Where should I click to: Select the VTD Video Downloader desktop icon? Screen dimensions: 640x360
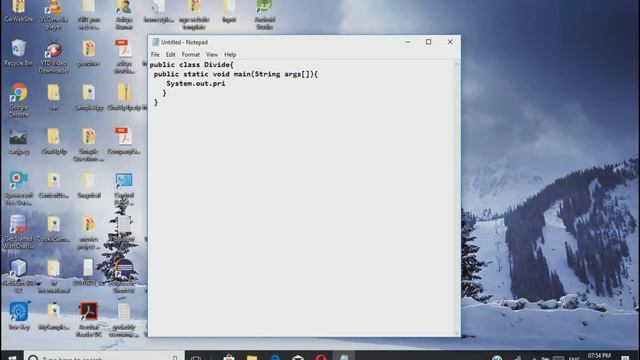pos(54,57)
